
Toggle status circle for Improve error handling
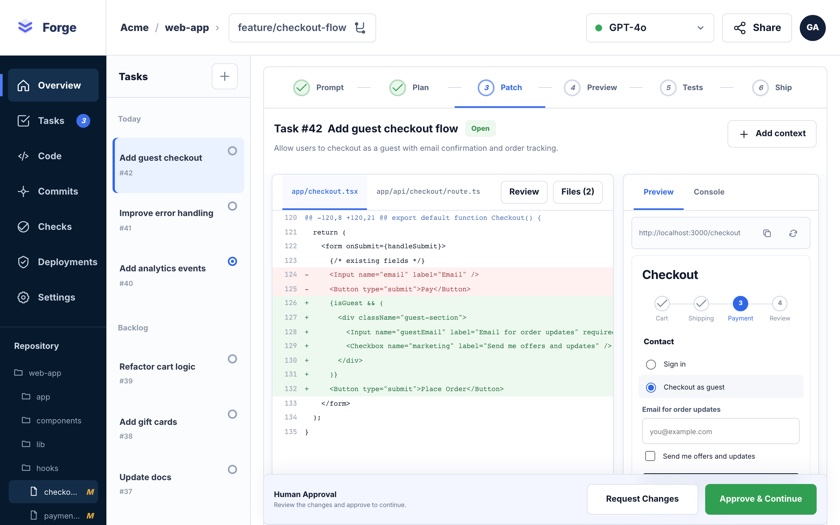click(232, 206)
